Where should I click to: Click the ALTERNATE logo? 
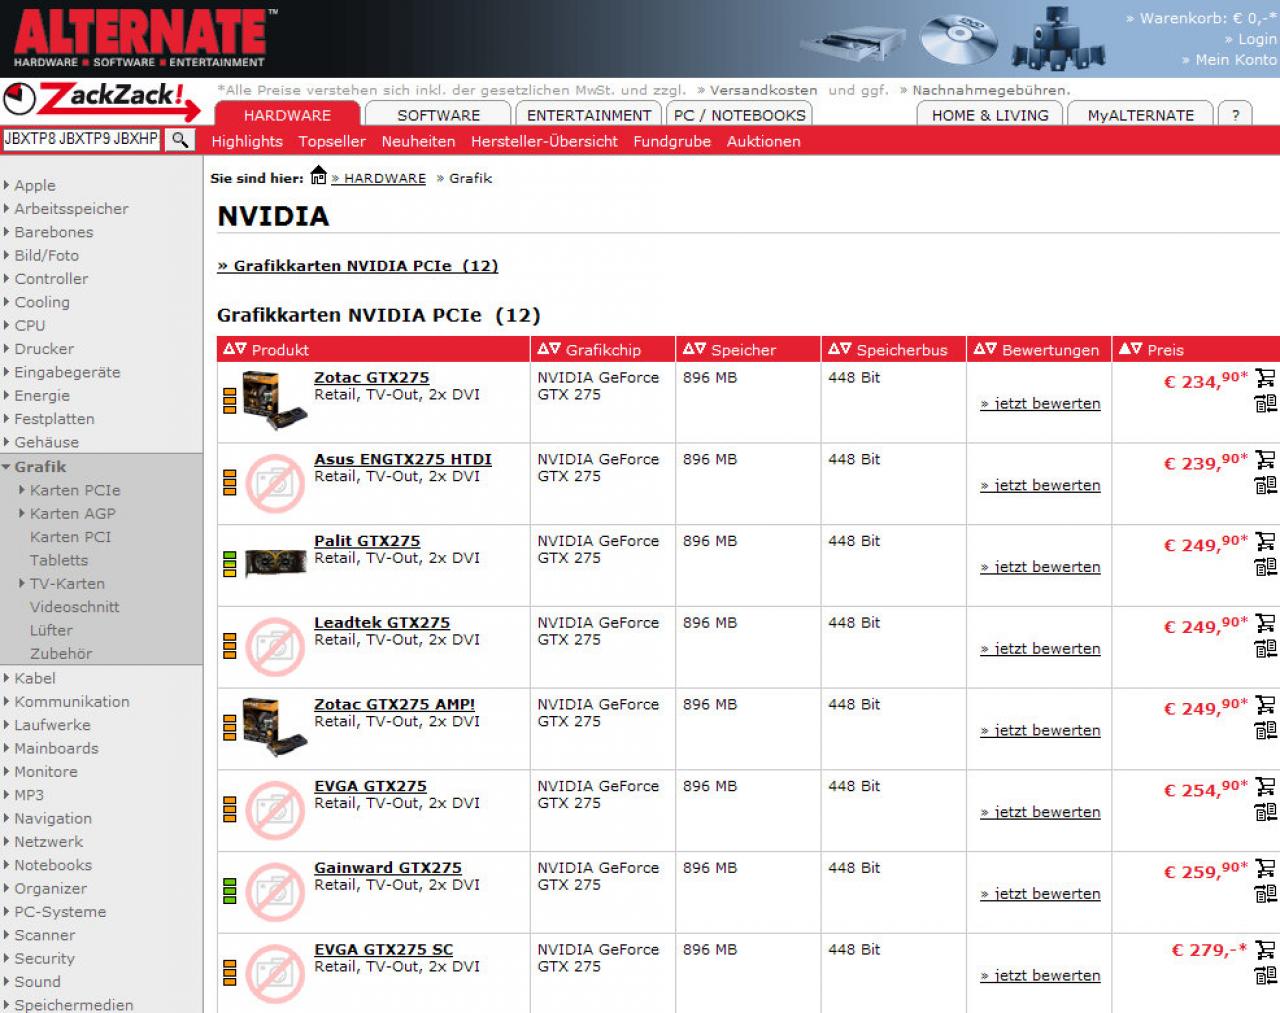[142, 38]
